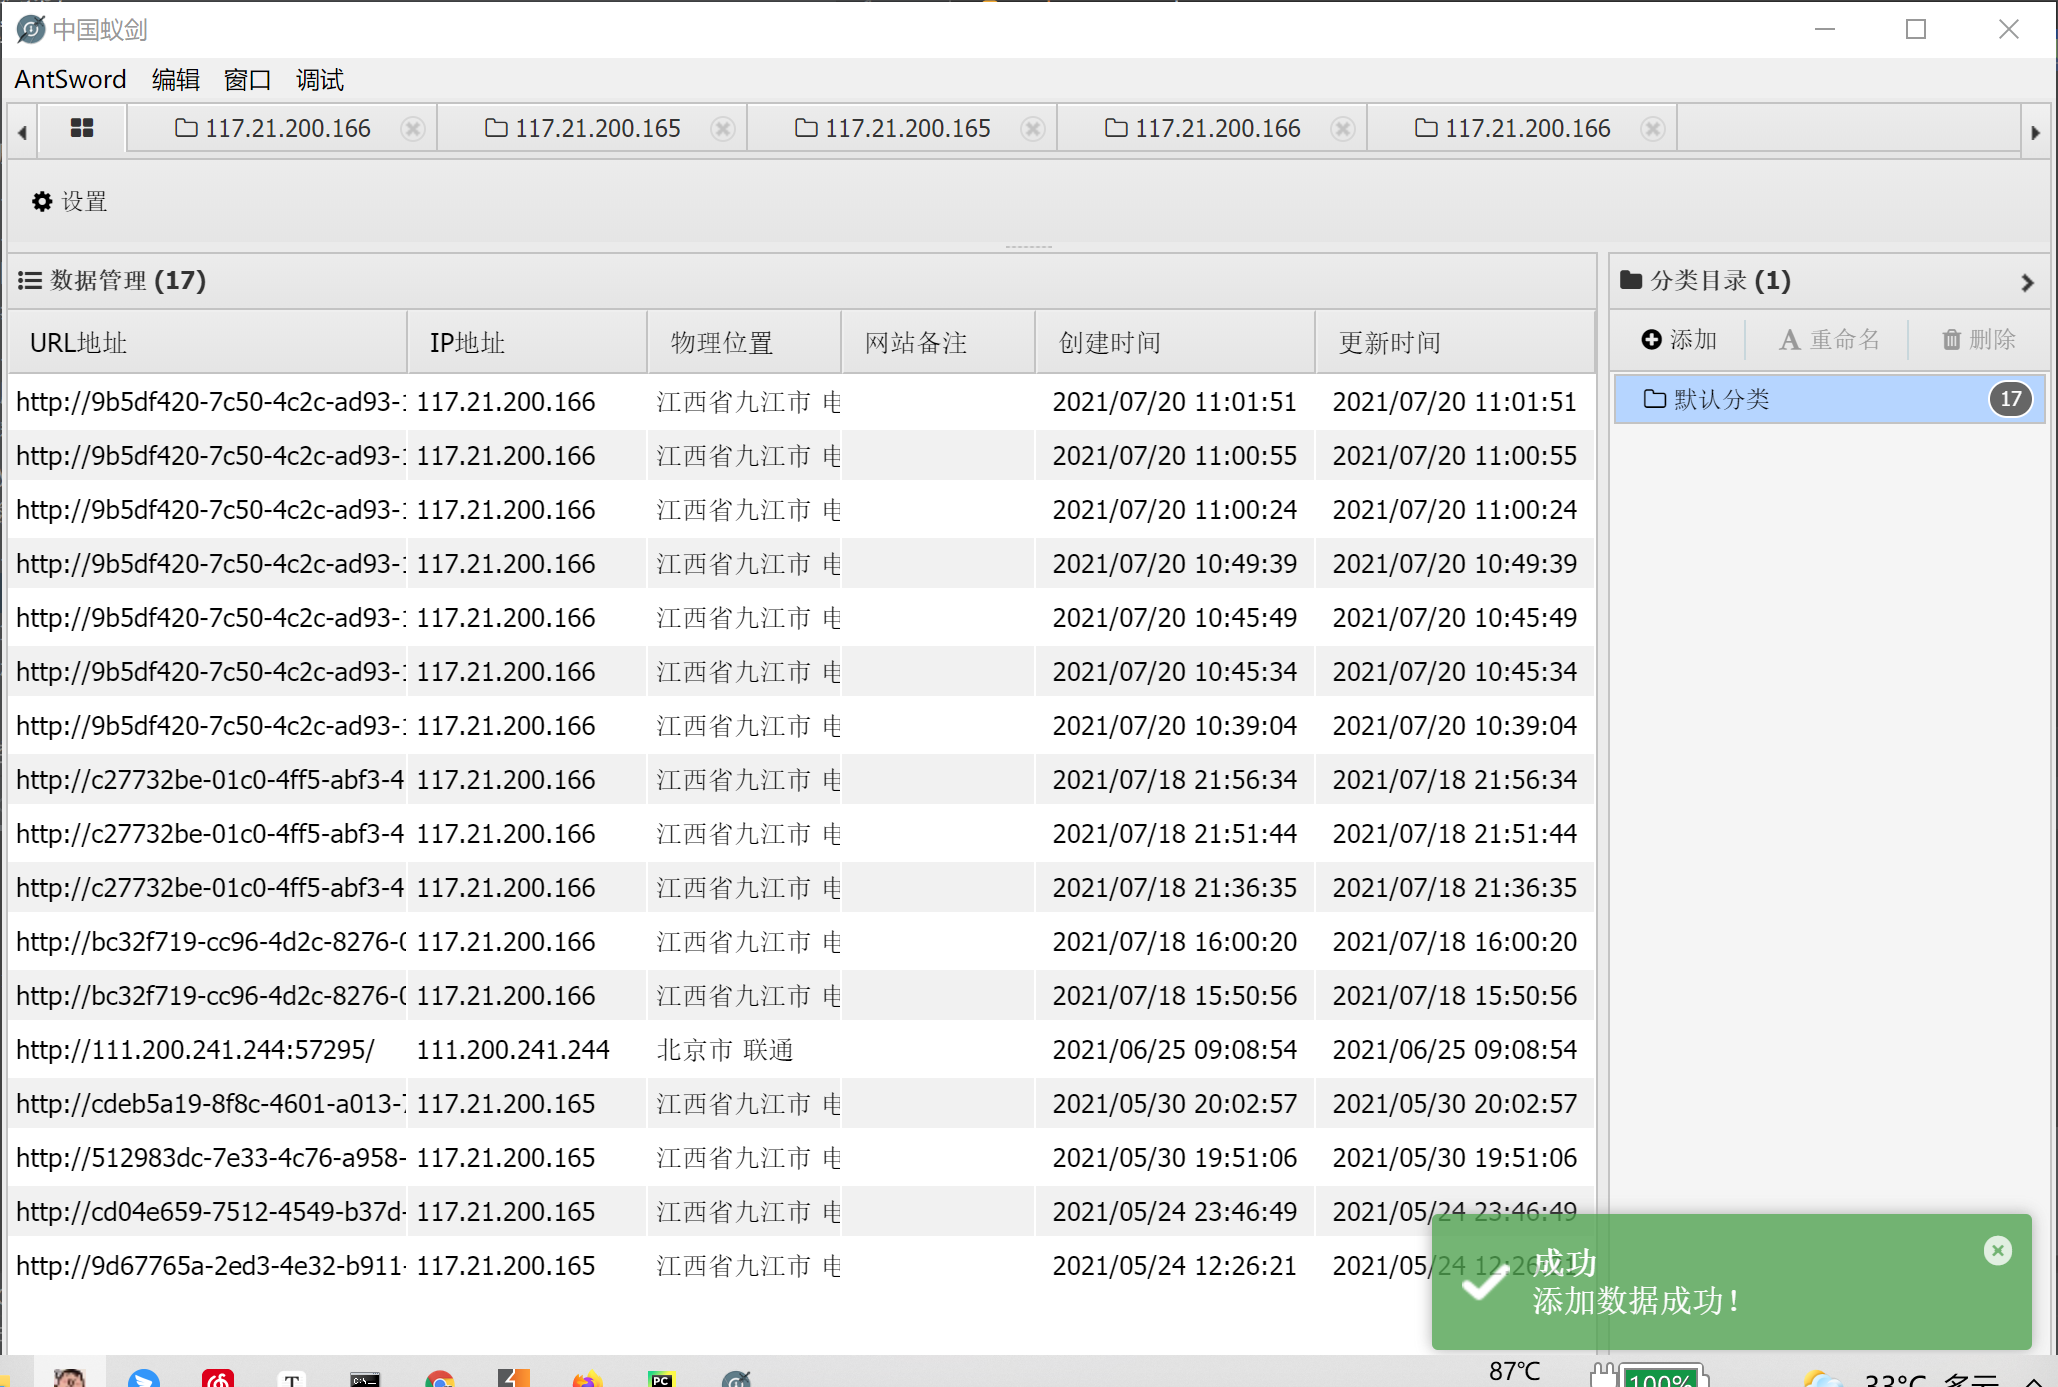Click 创建时间 cell 2021/07/18 21:36:35
The image size is (2058, 1387).
pyautogui.click(x=1175, y=888)
